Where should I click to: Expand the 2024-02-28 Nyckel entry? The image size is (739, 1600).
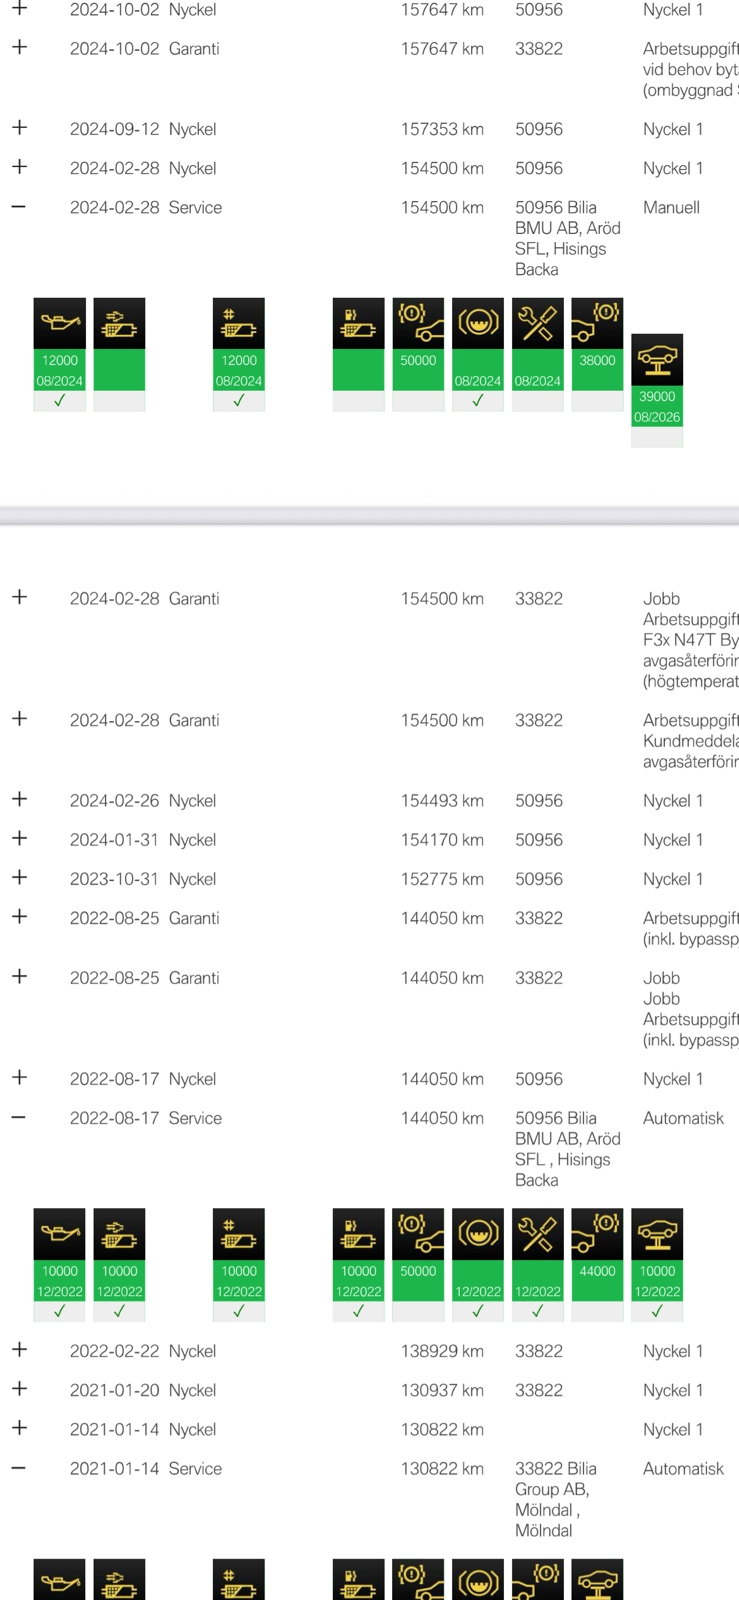pos(19,167)
